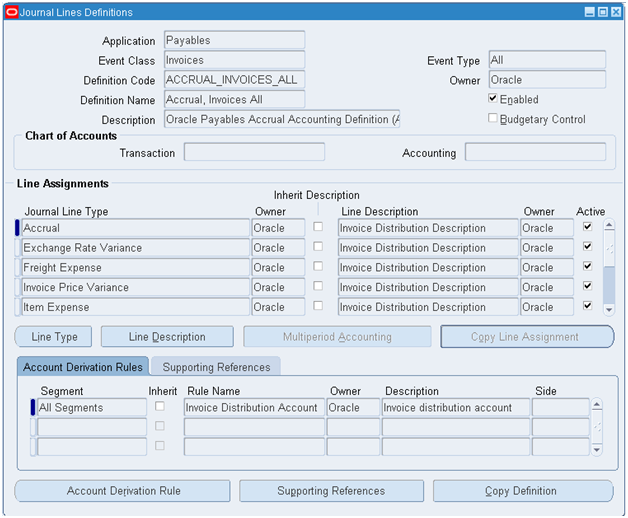Enable the Budgetary Control checkbox

click(493, 118)
